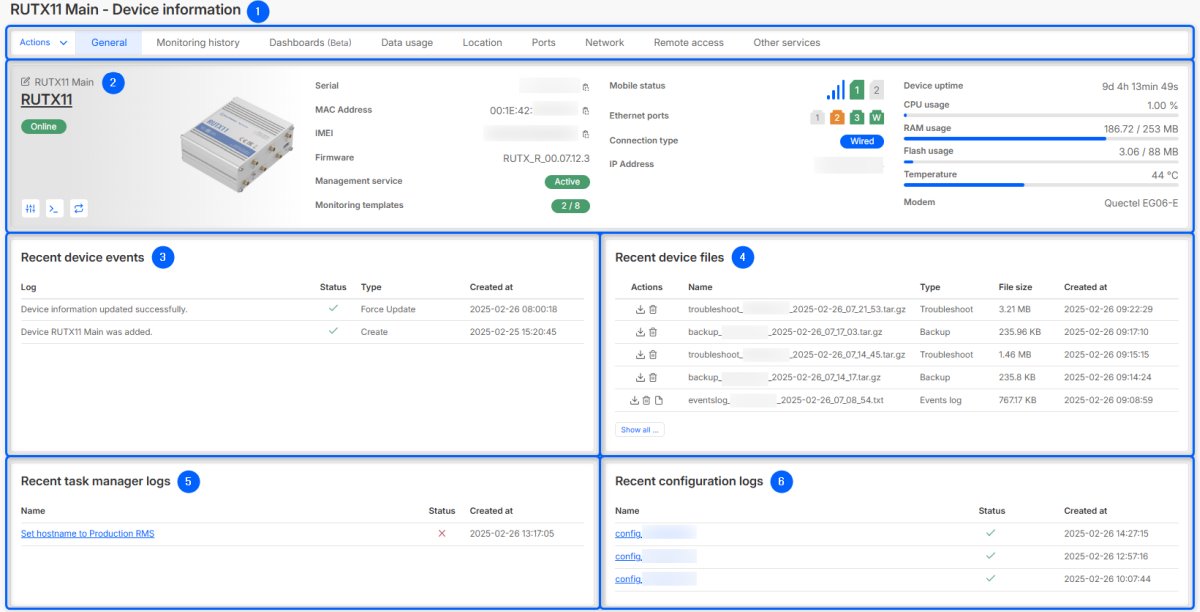Expand device files with Show all

pos(639,430)
